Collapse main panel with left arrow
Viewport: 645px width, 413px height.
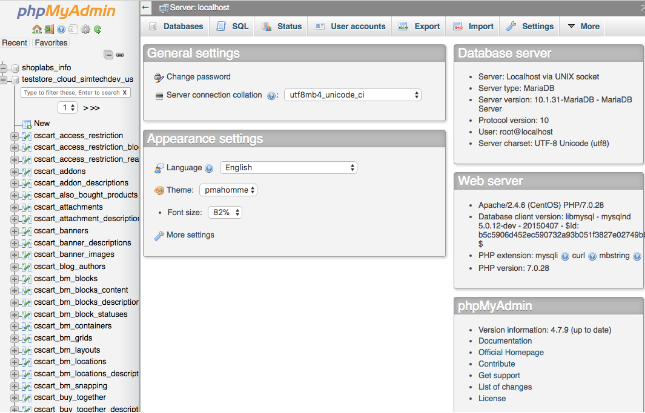[x=145, y=7]
